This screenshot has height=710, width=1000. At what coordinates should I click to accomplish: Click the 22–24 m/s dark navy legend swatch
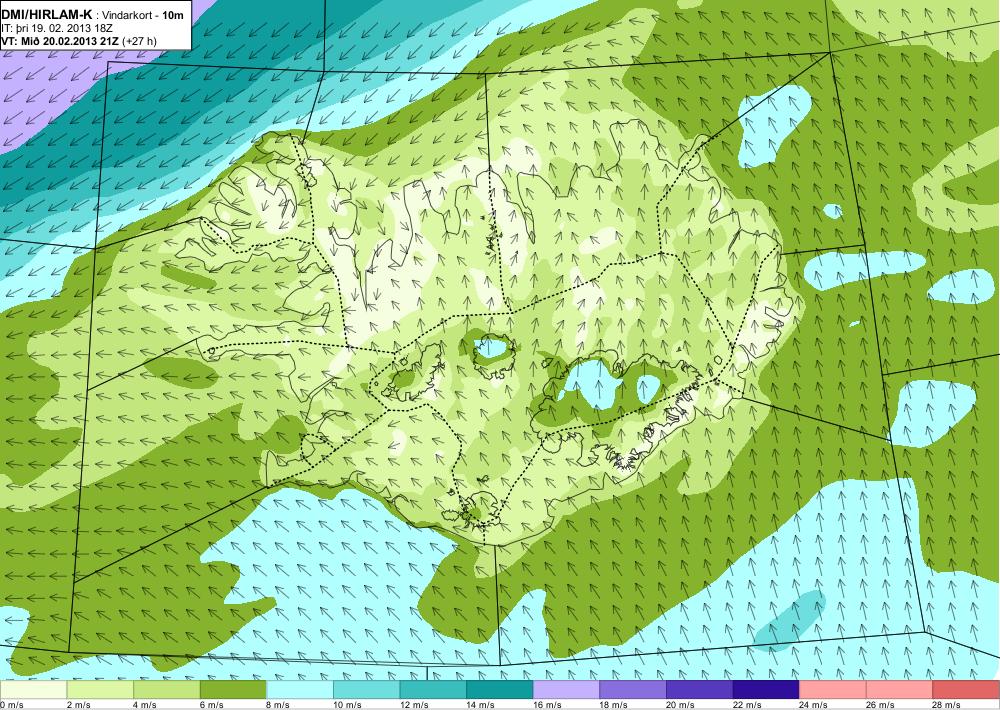coord(766,690)
